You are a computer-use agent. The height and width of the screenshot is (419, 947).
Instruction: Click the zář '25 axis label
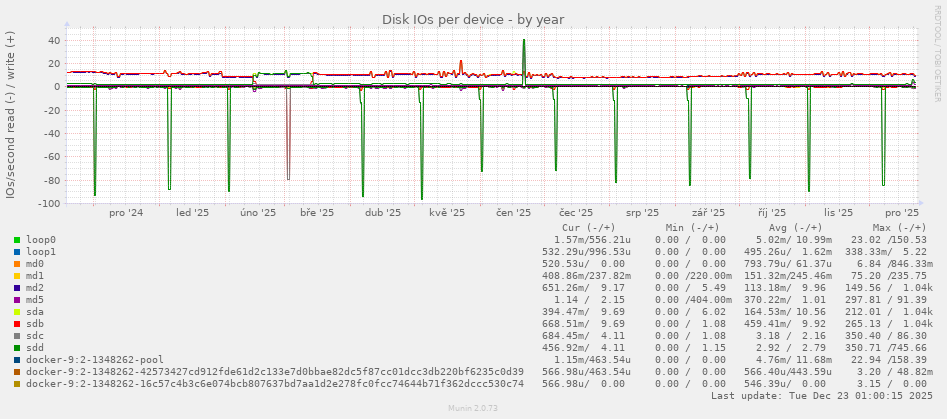point(708,213)
